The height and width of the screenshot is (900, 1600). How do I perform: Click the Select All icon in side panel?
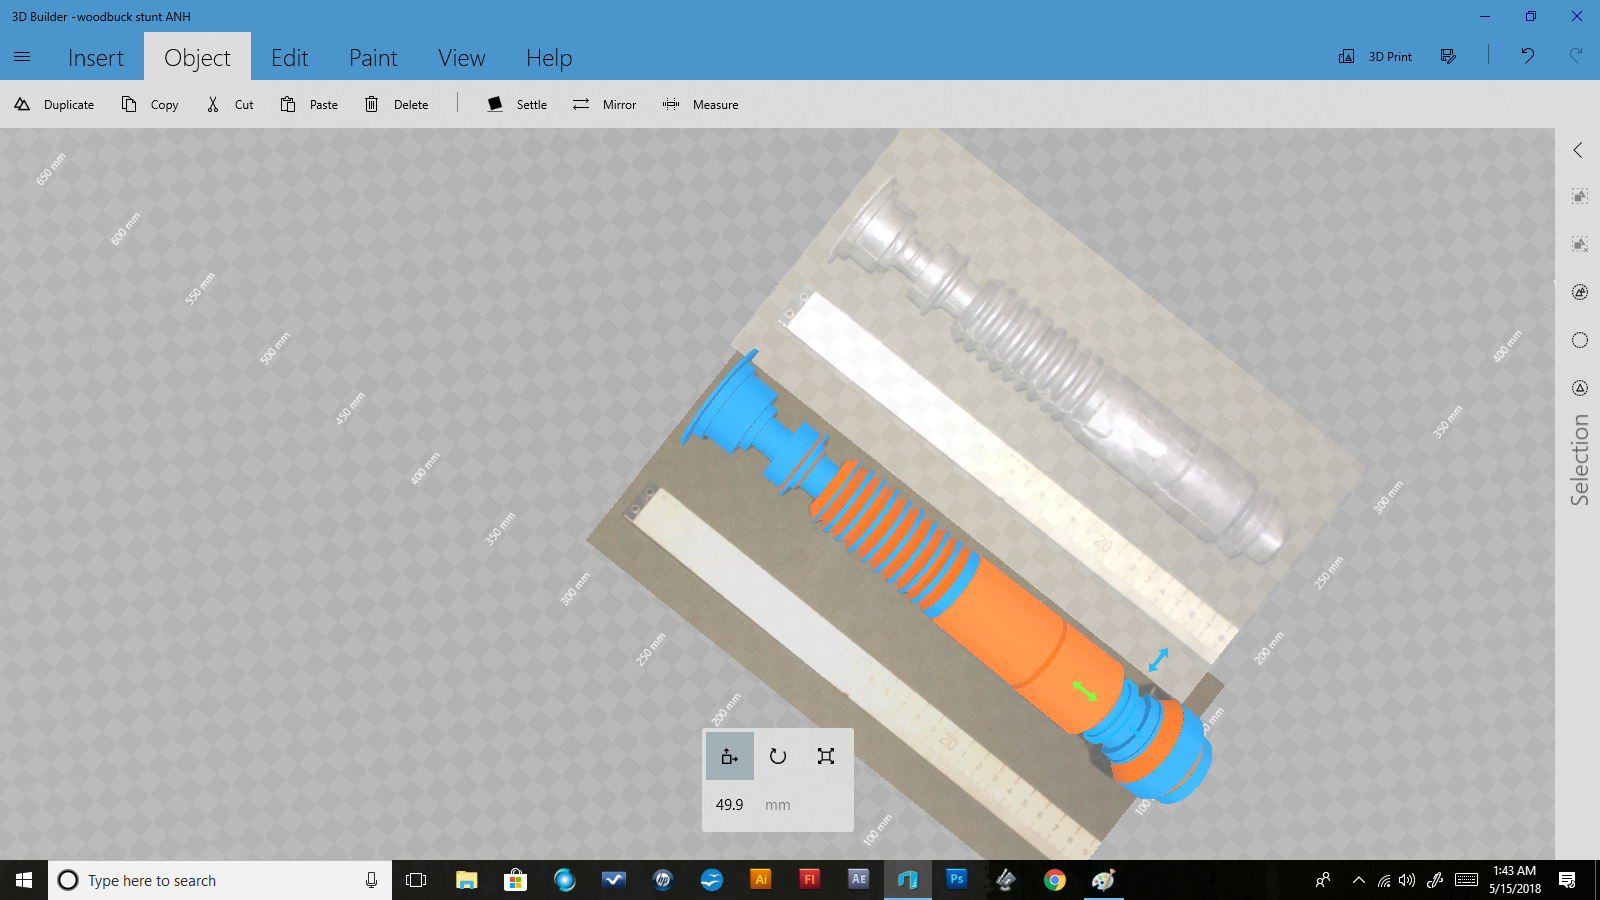coord(1580,196)
